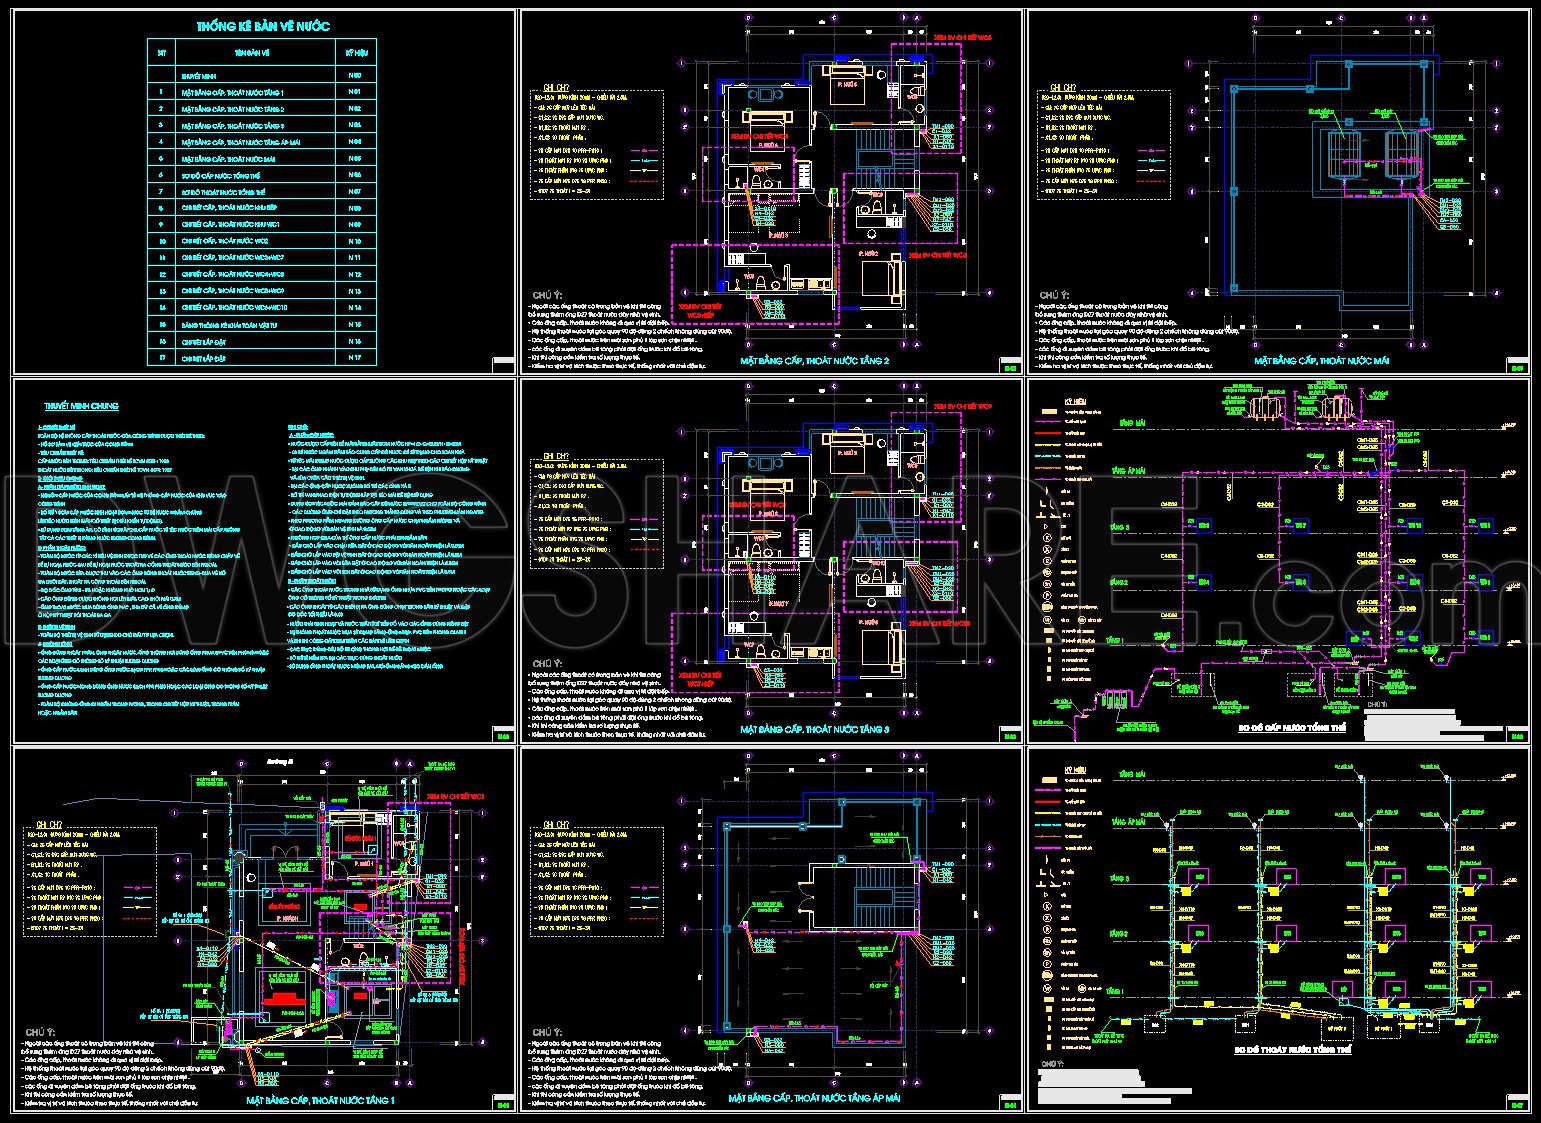Image resolution: width=1541 pixels, height=1123 pixels.
Task: Select the drawing list table sheet
Action: (x=263, y=192)
